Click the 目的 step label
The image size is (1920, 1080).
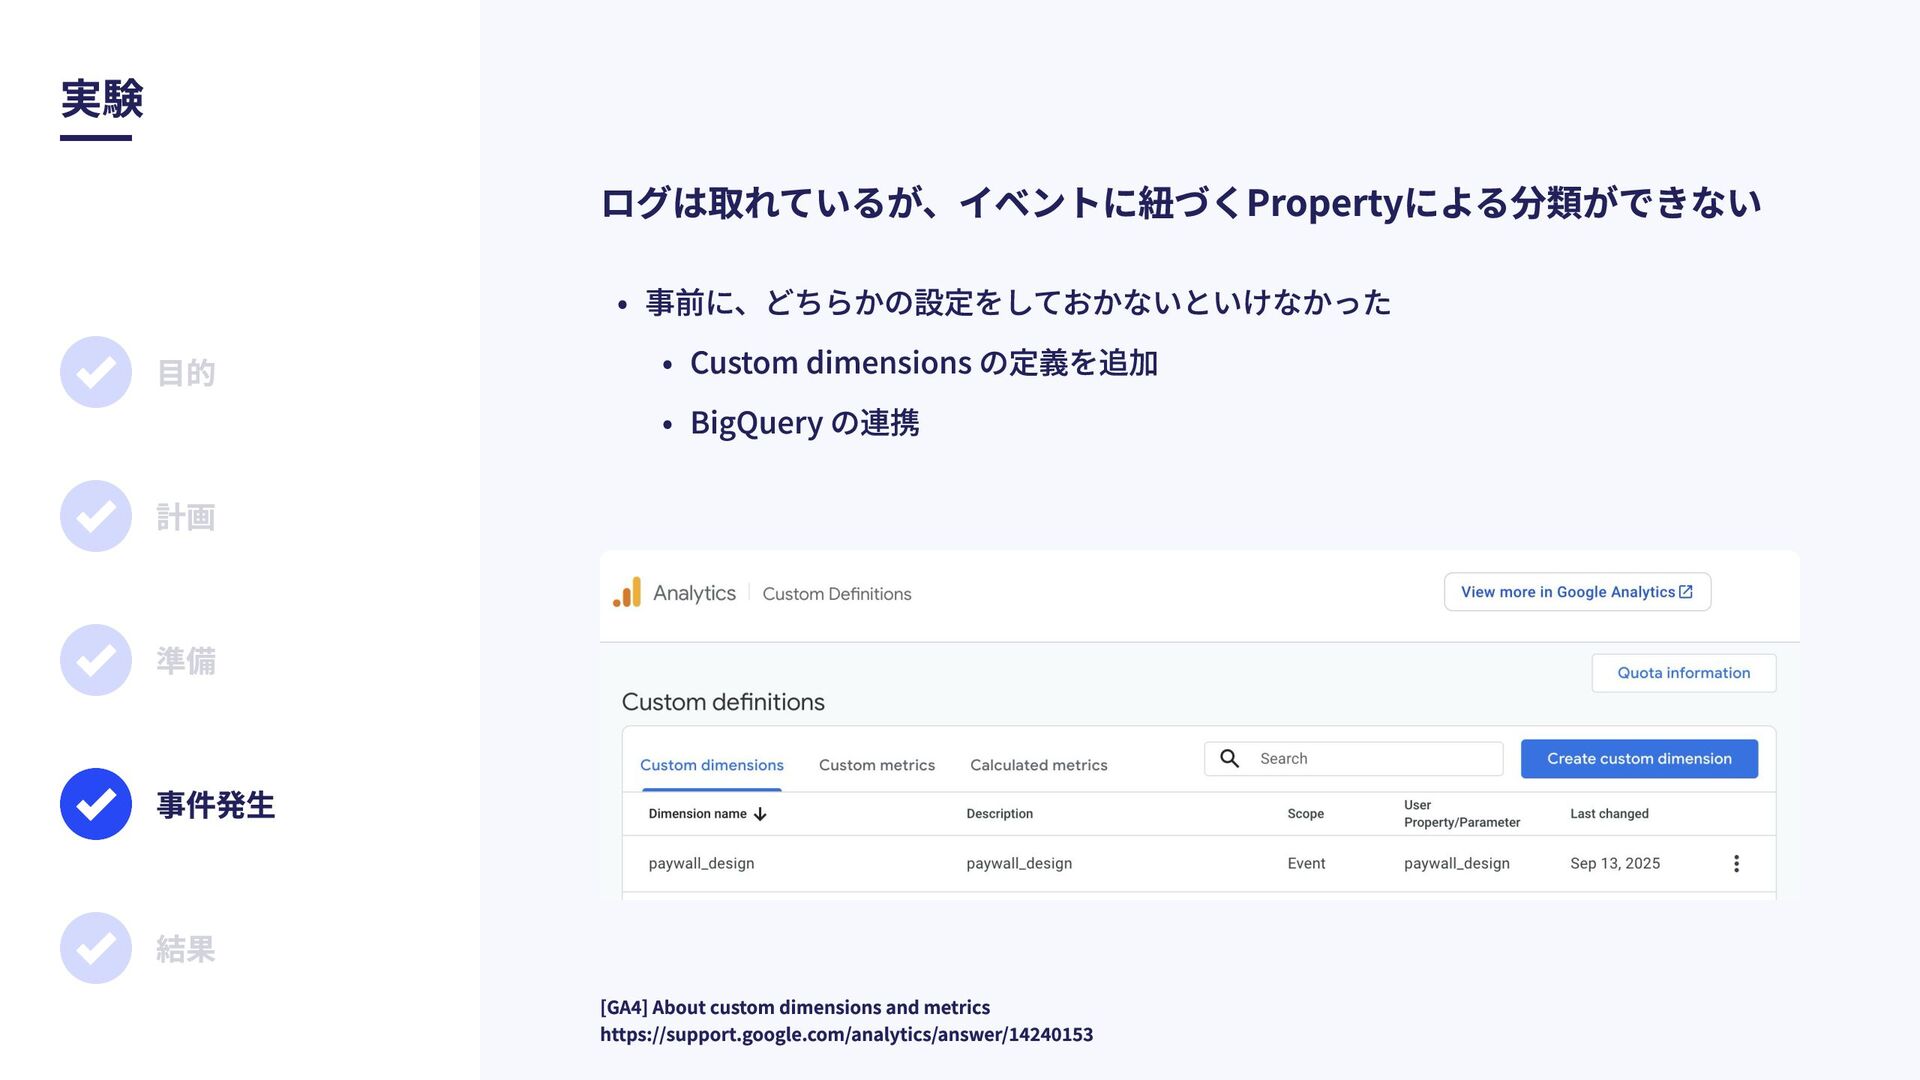coord(186,373)
